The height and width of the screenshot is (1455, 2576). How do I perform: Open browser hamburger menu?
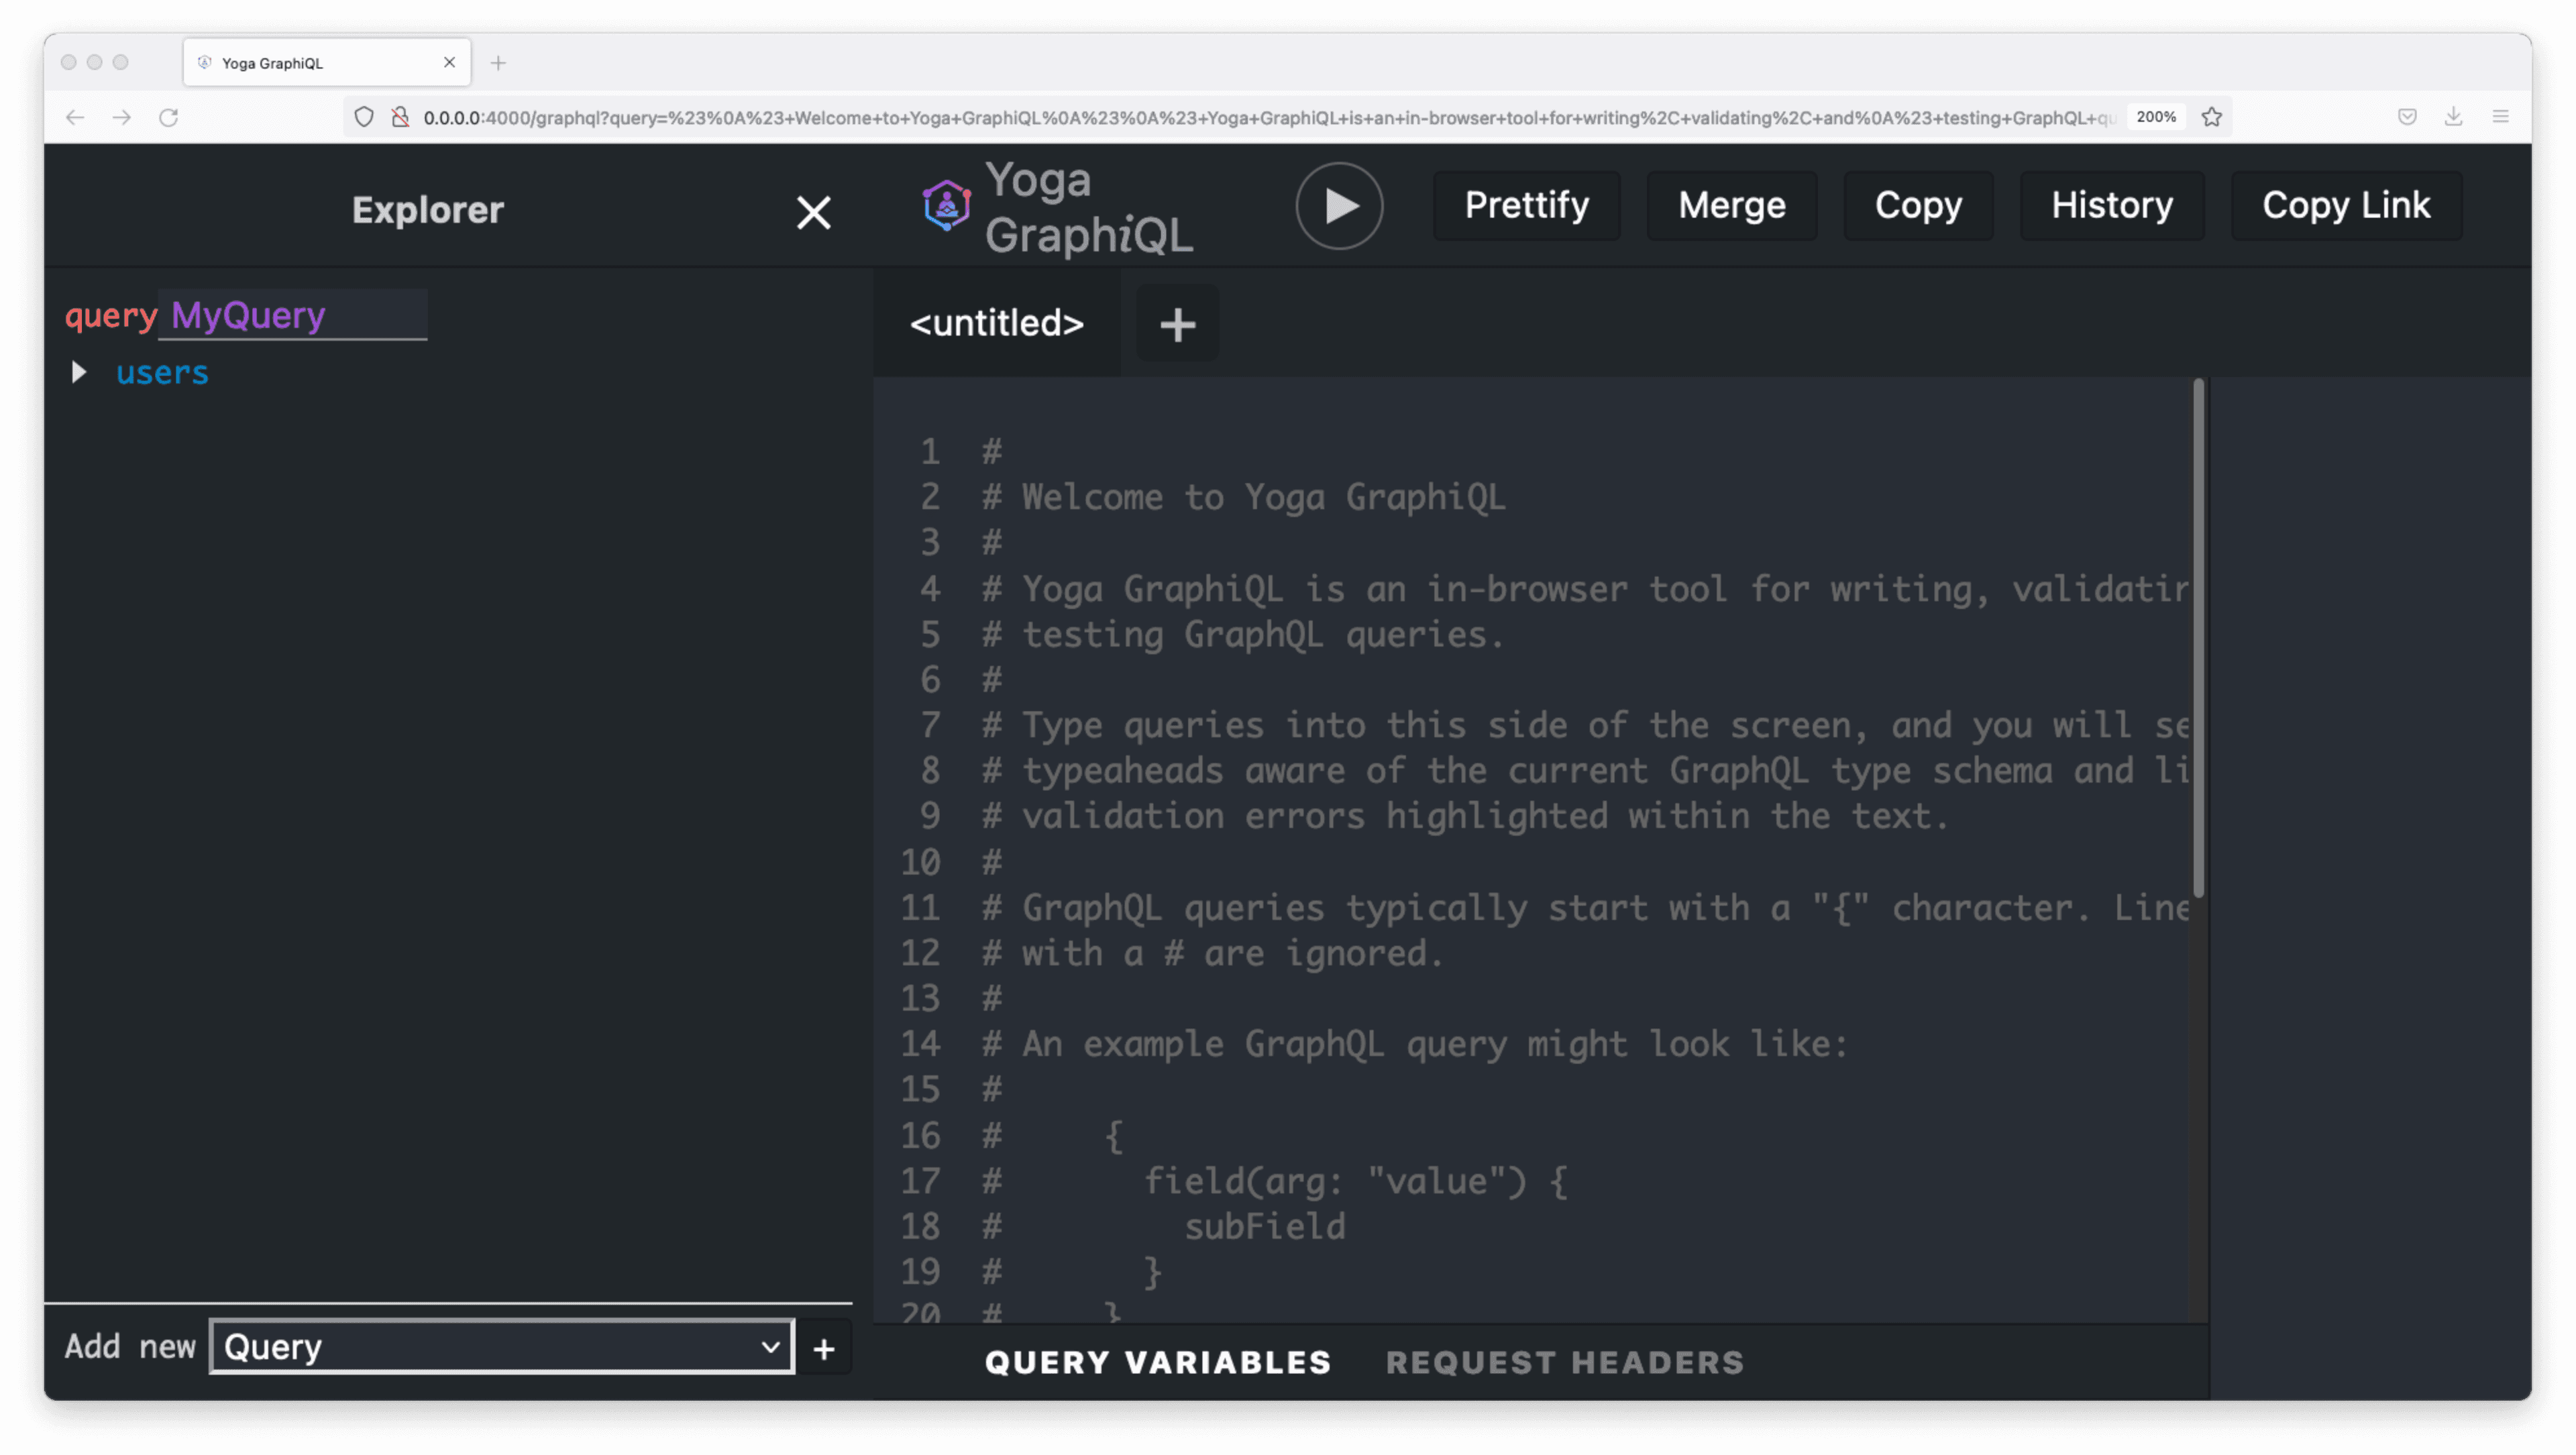coord(2500,117)
